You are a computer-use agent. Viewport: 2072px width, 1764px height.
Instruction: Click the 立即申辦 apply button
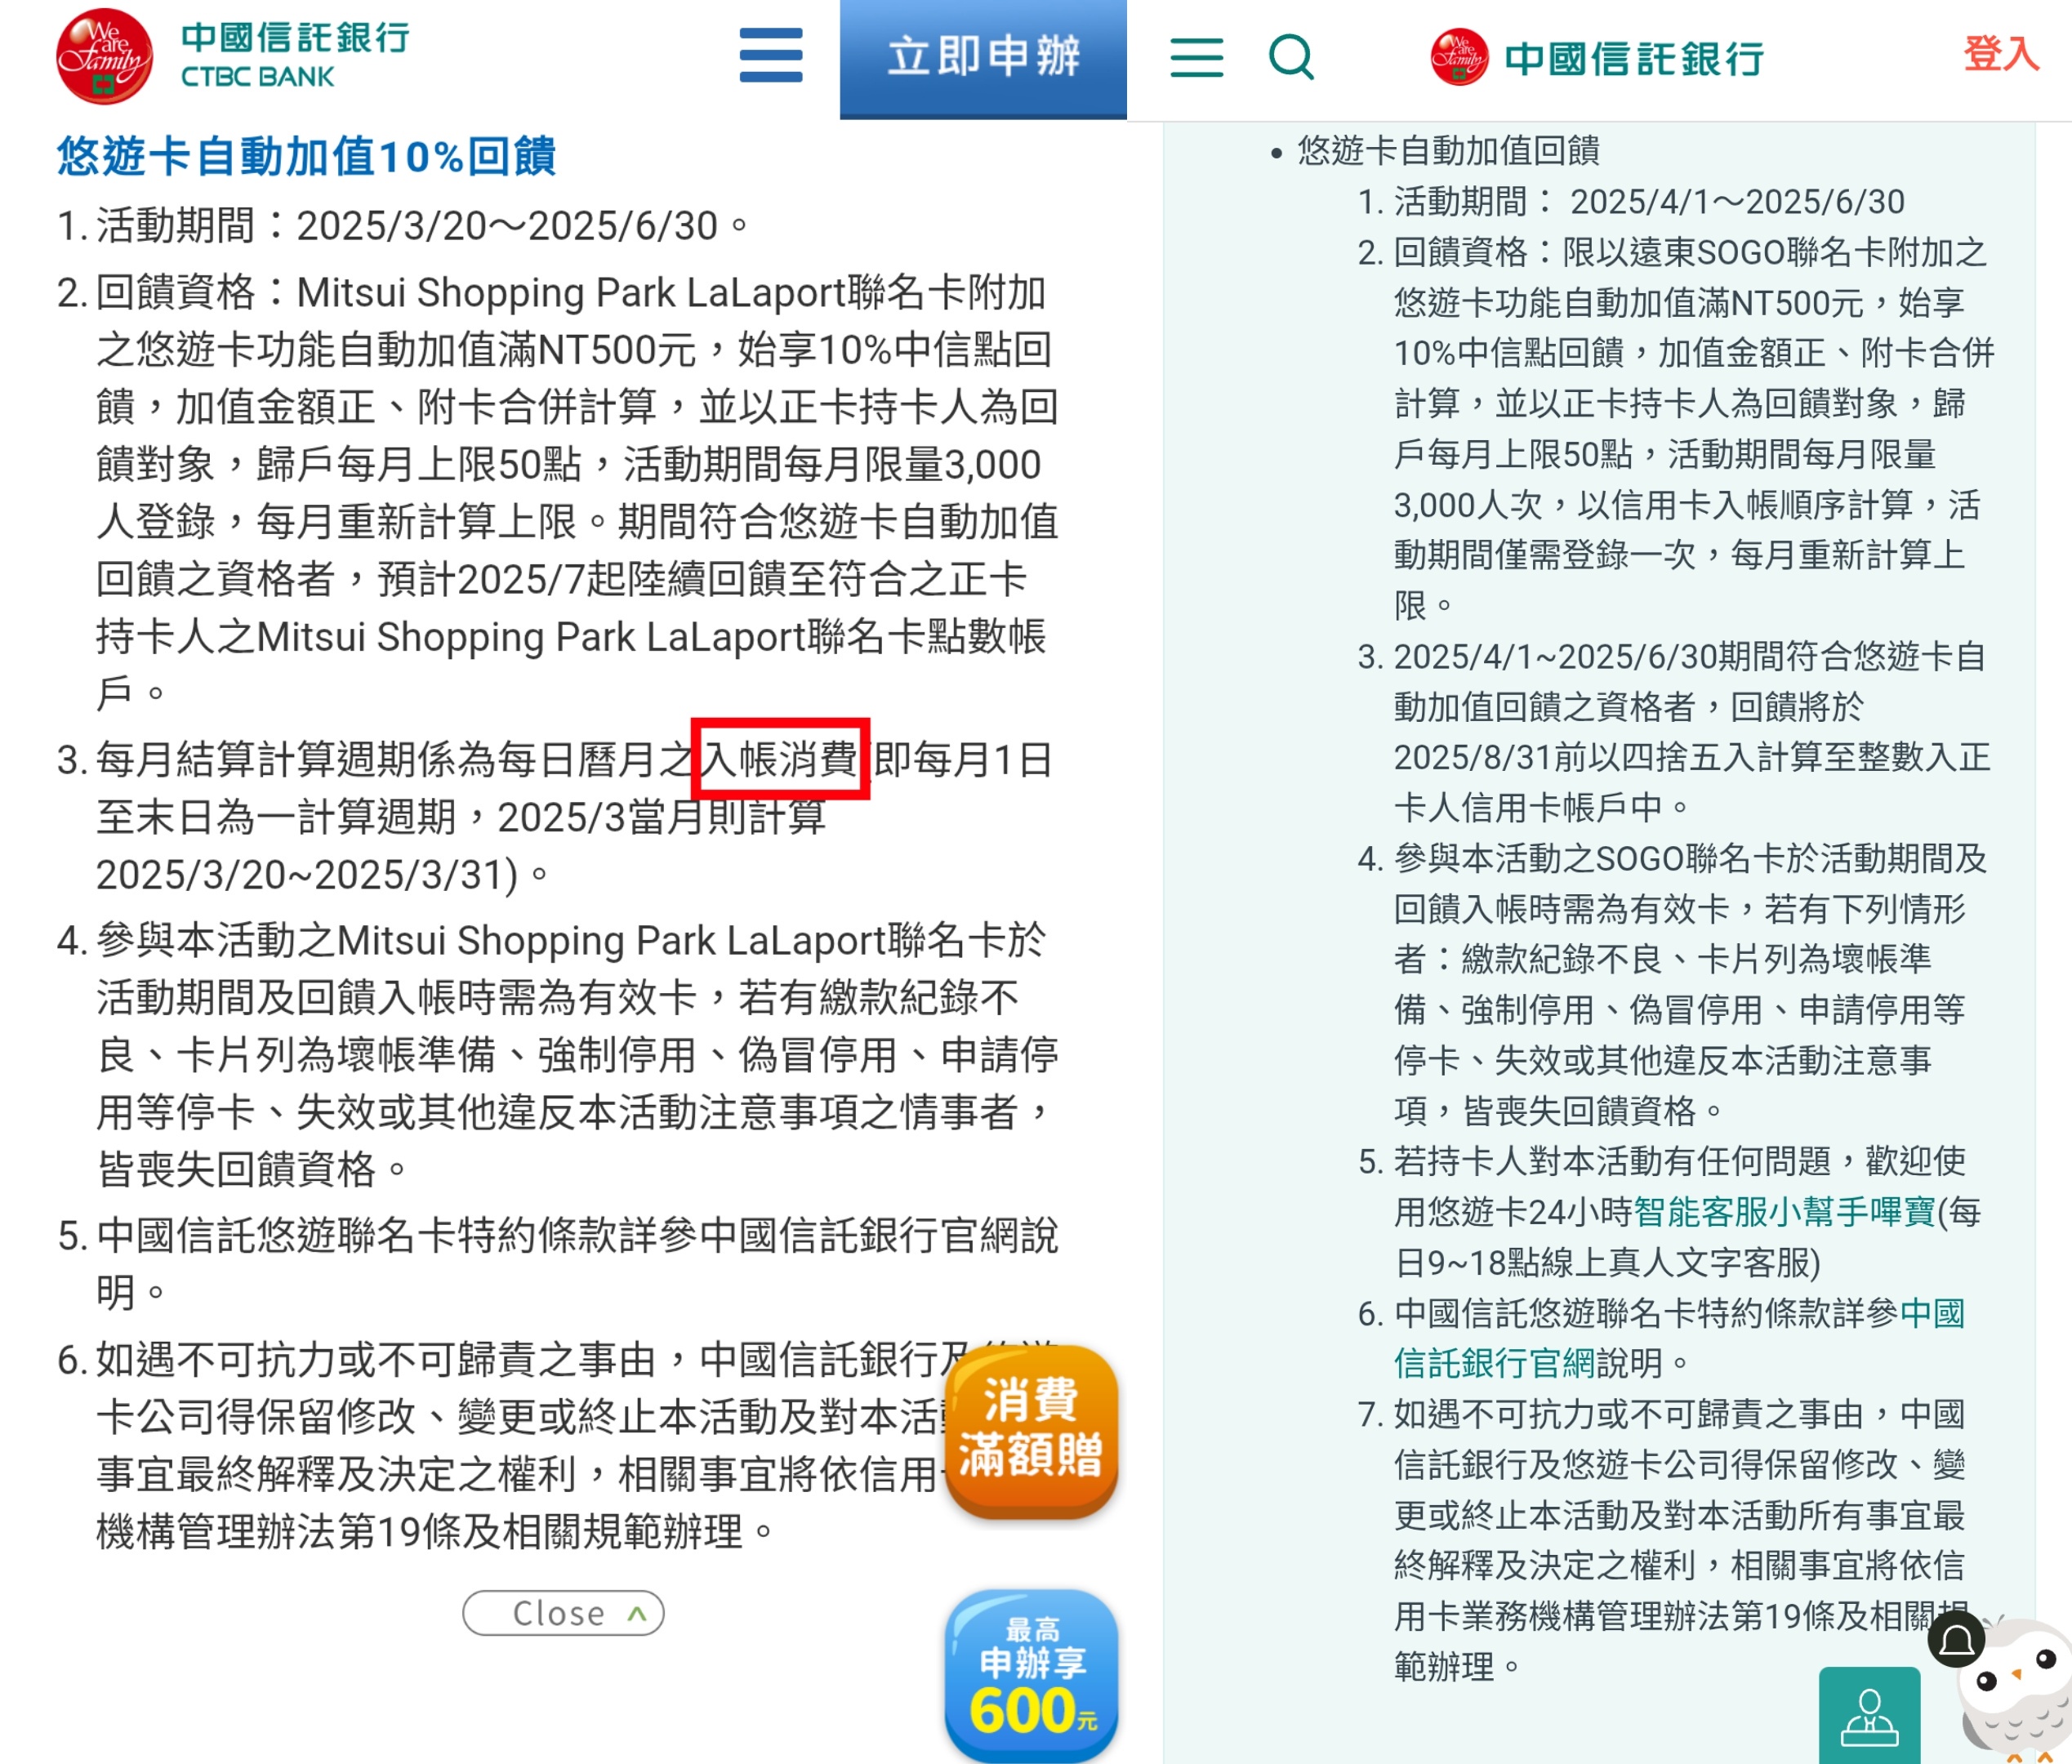983,58
